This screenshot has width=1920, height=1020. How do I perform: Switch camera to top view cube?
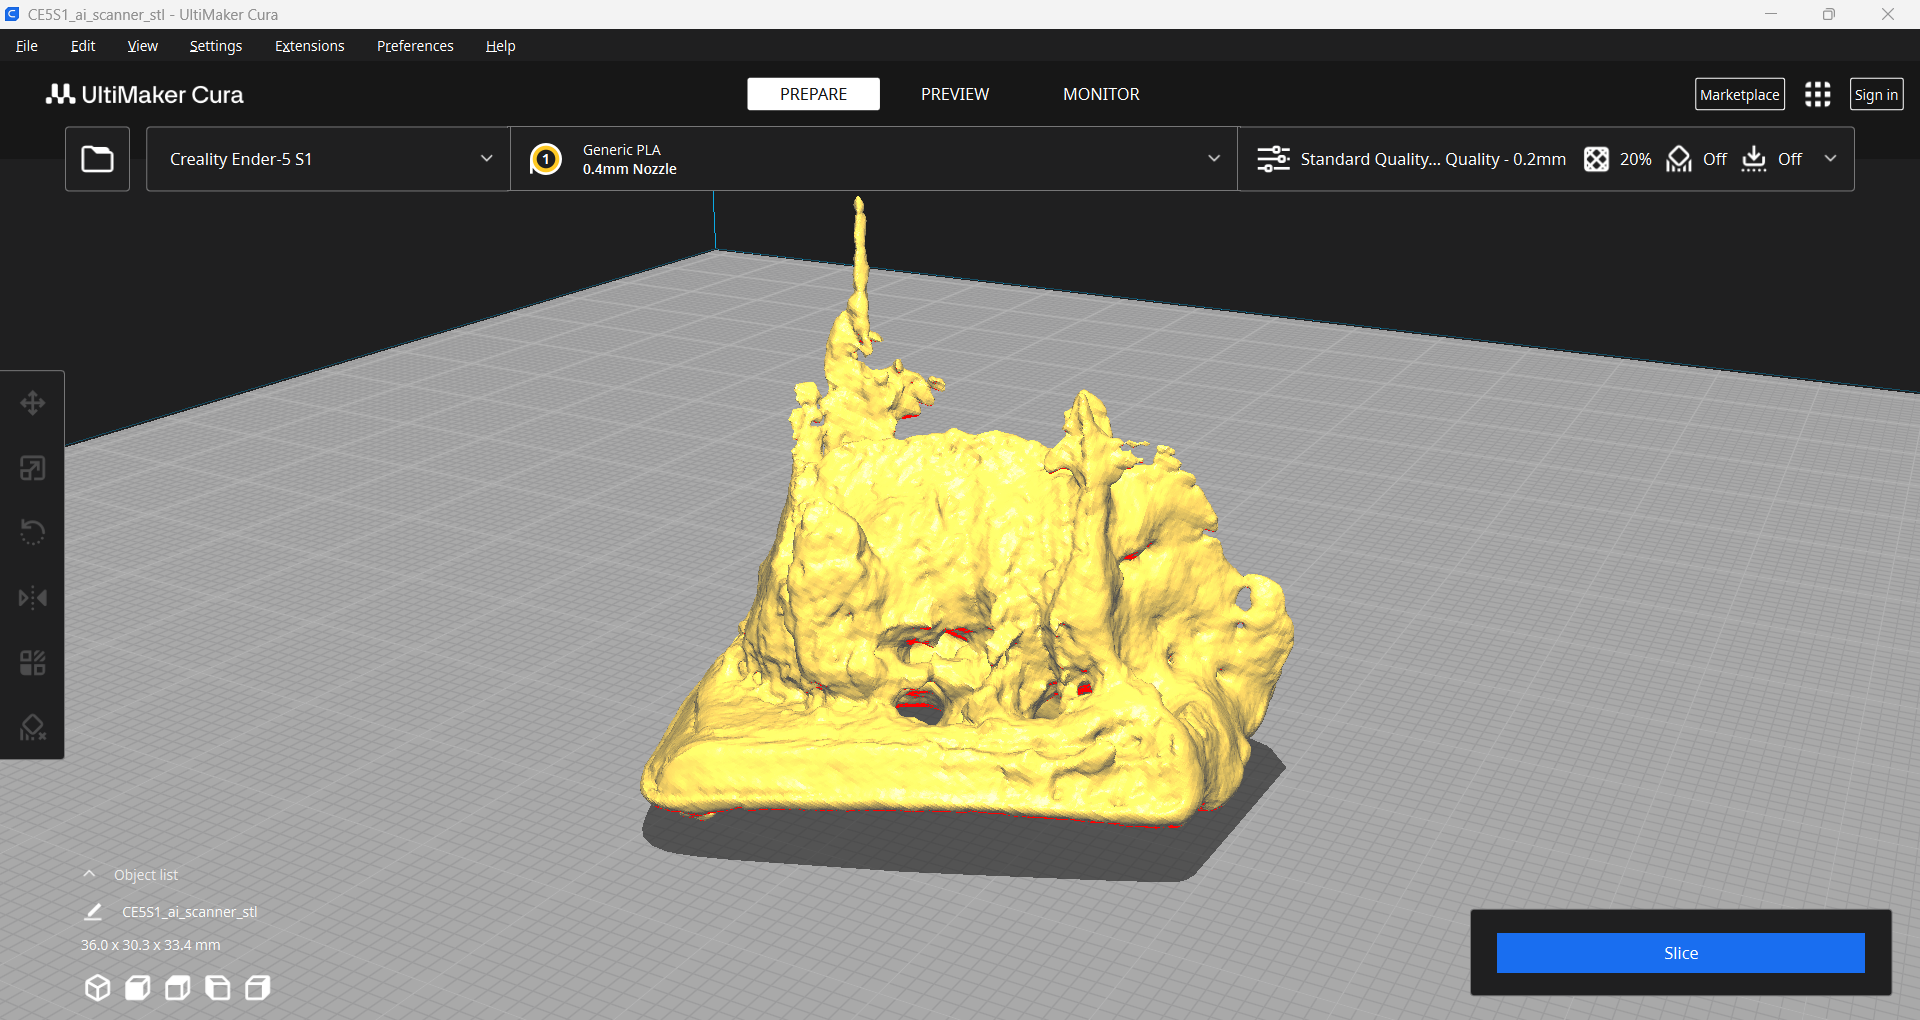pos(177,988)
